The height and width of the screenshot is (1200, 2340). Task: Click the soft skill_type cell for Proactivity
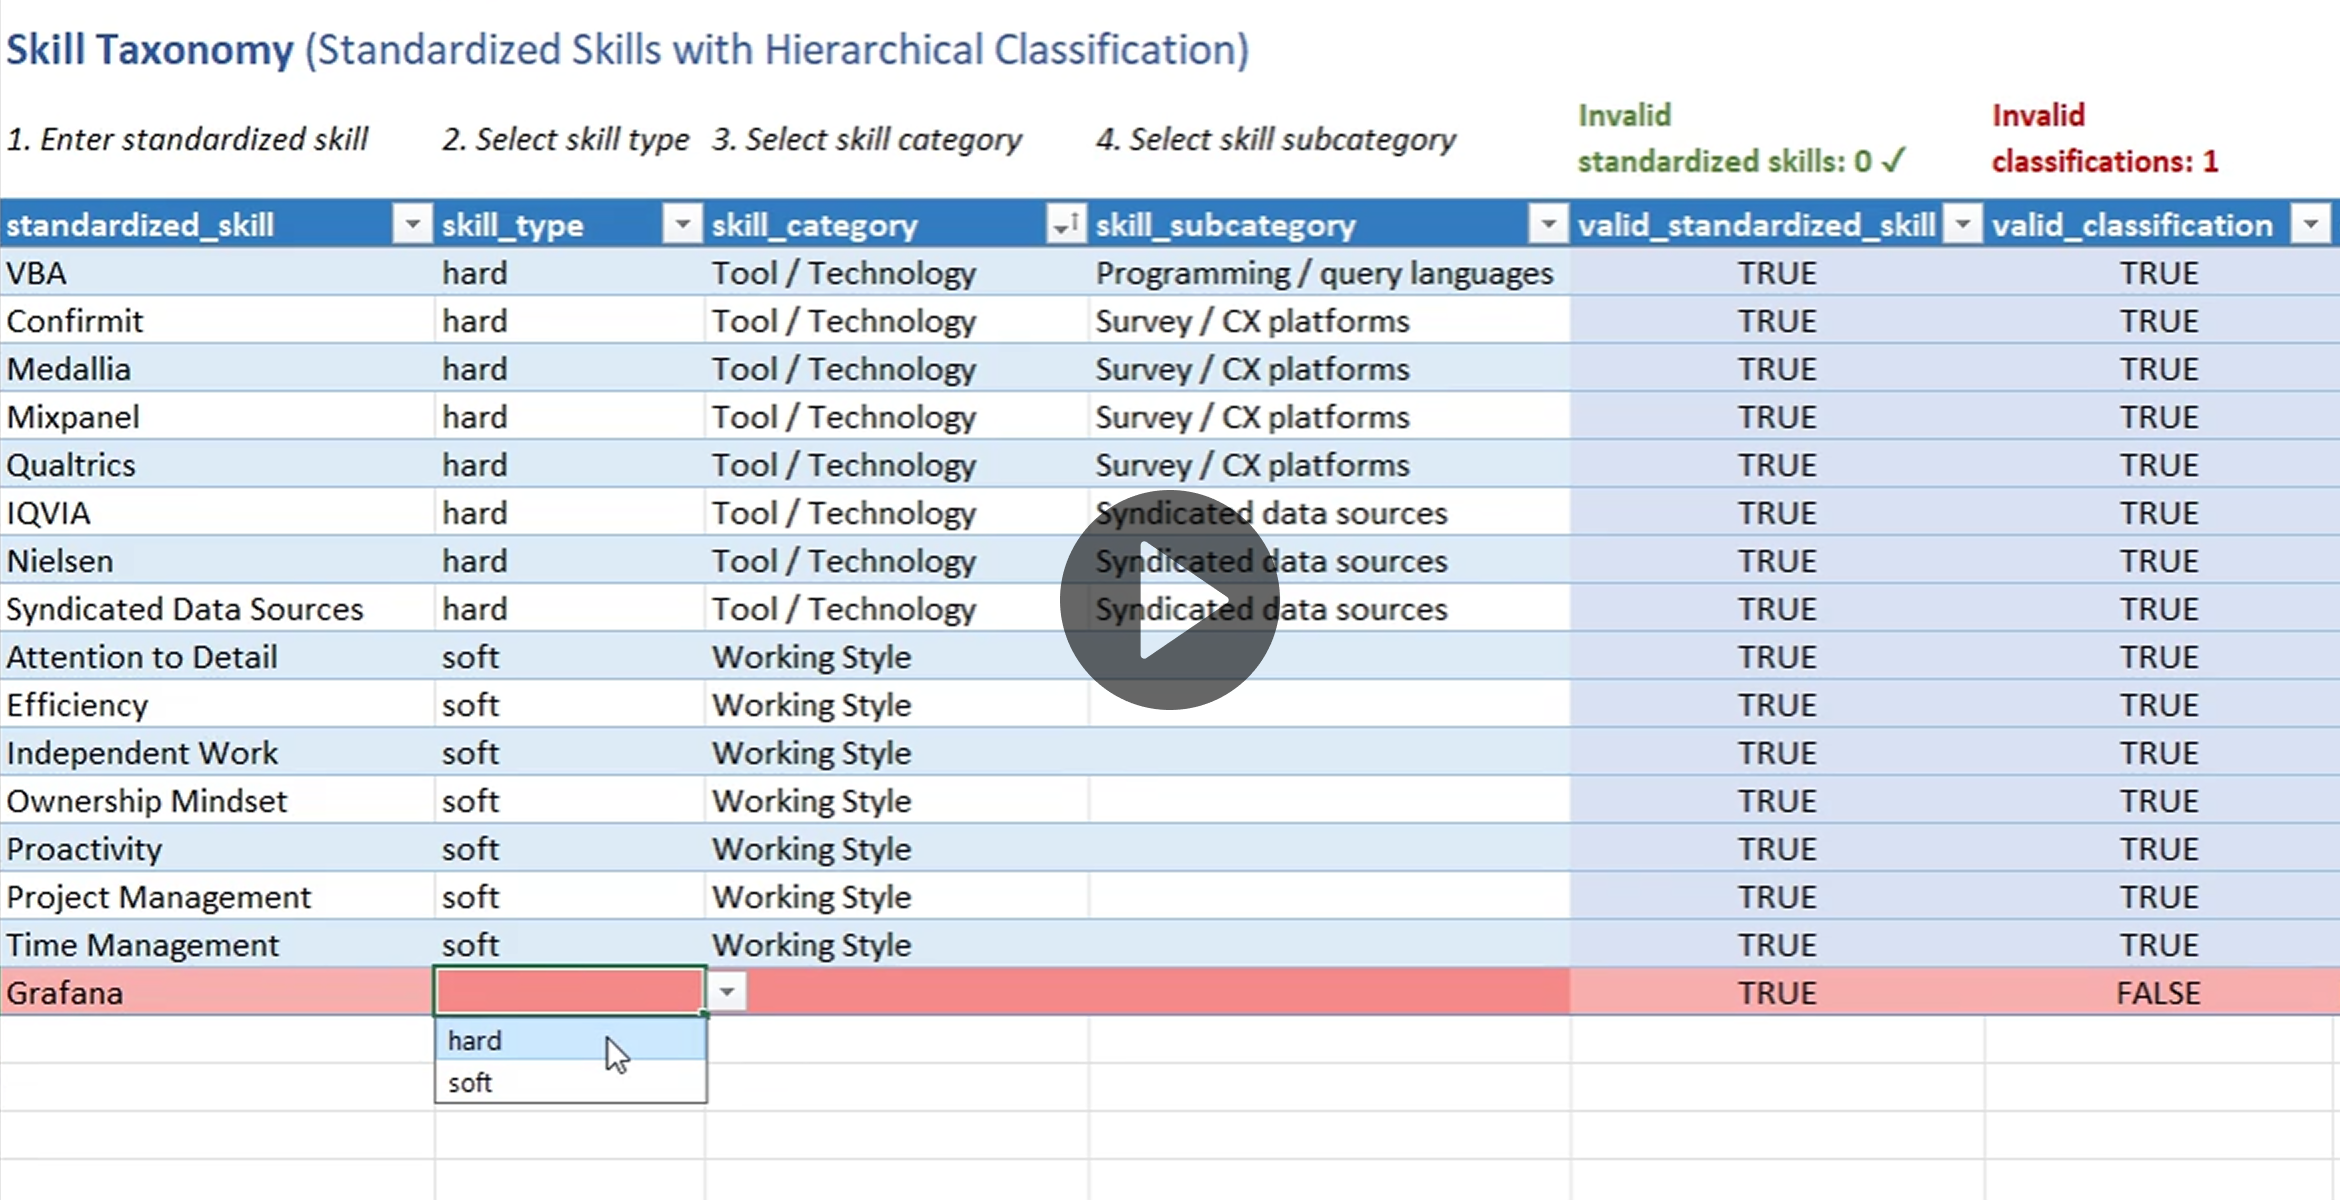coord(570,849)
